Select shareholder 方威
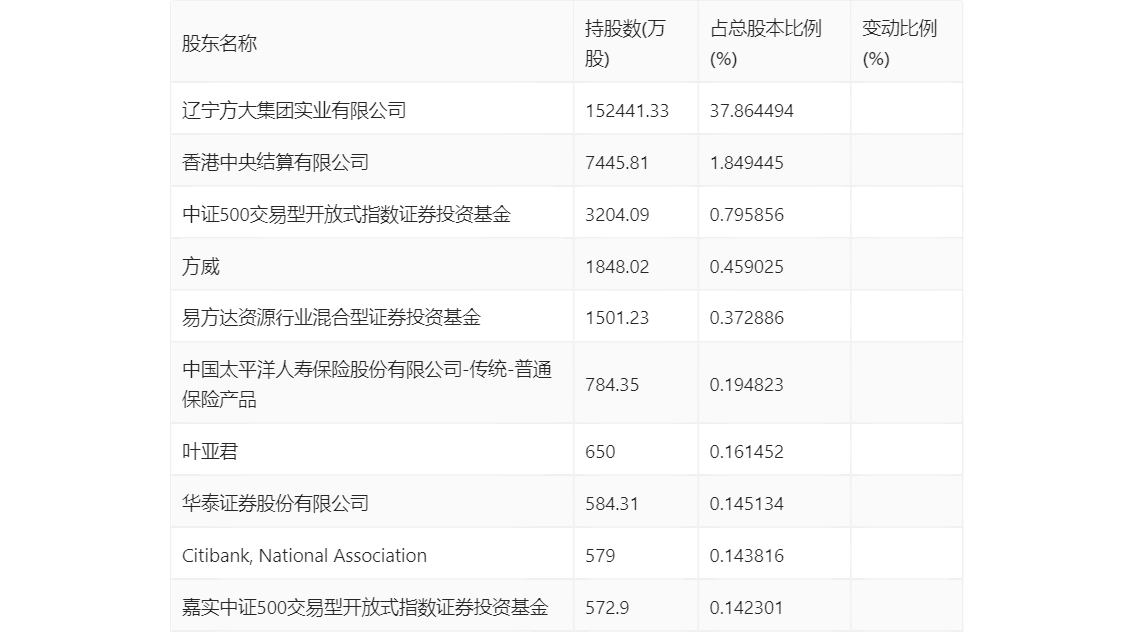 pos(200,267)
